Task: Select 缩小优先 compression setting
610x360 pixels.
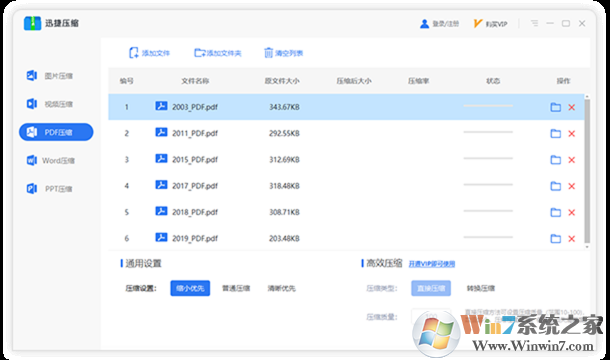Action: [x=190, y=288]
